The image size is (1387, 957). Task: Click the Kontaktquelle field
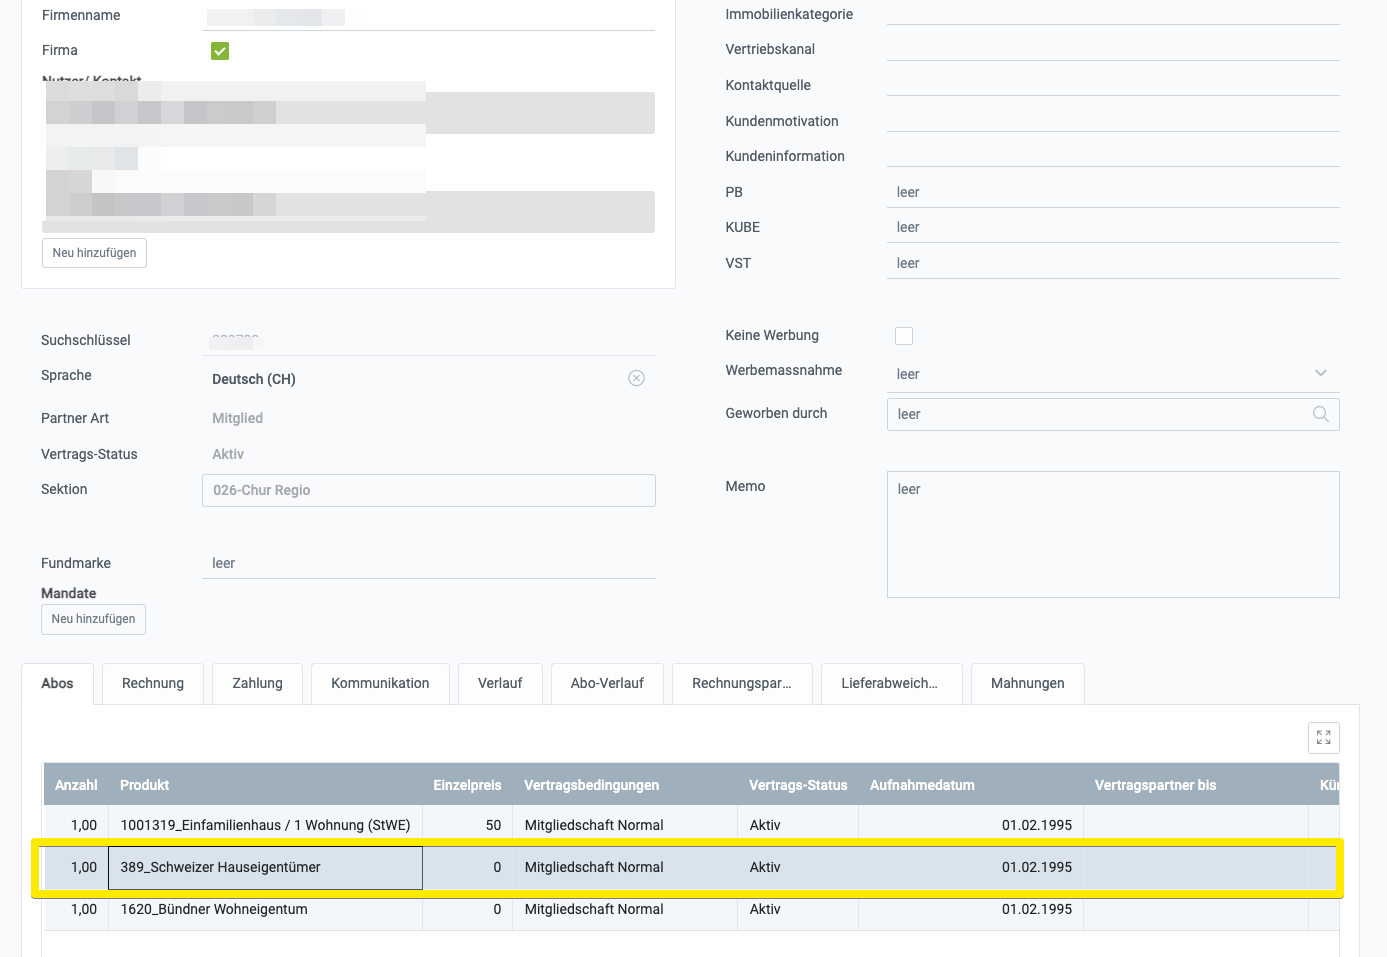(x=1113, y=84)
